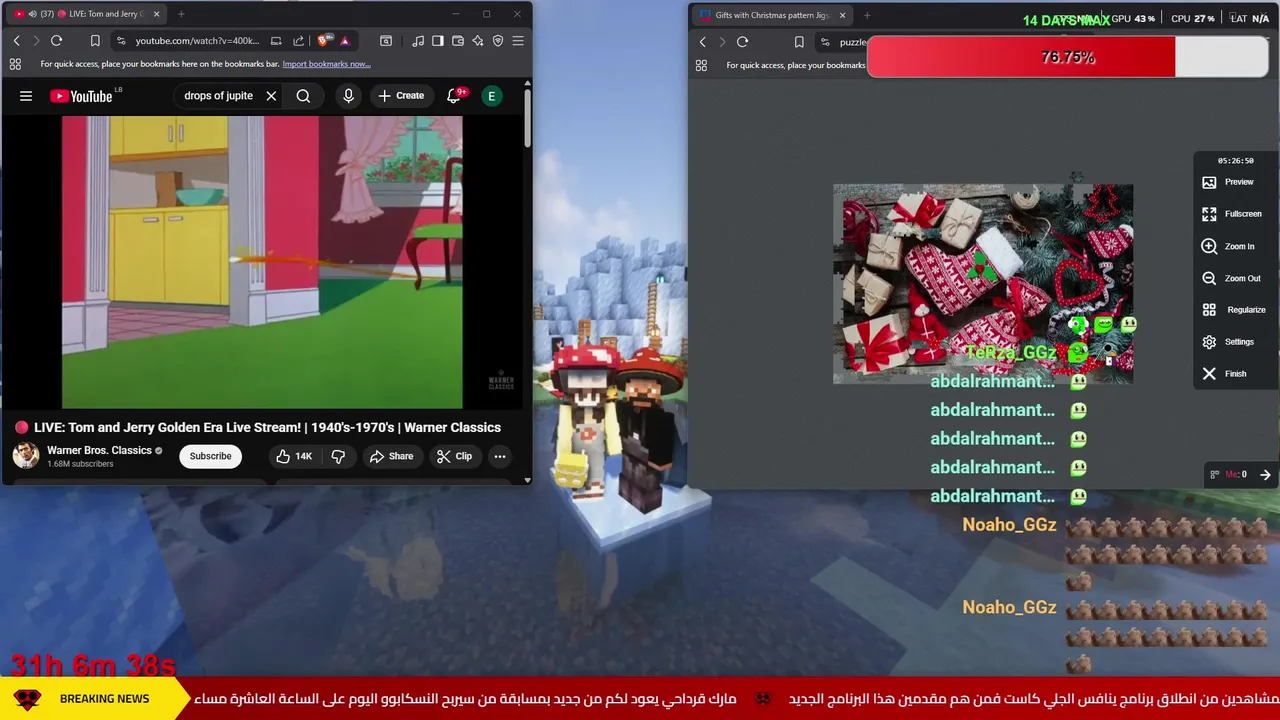Open tab groups grid icon in puzzle bookmarks bar

tap(701, 65)
